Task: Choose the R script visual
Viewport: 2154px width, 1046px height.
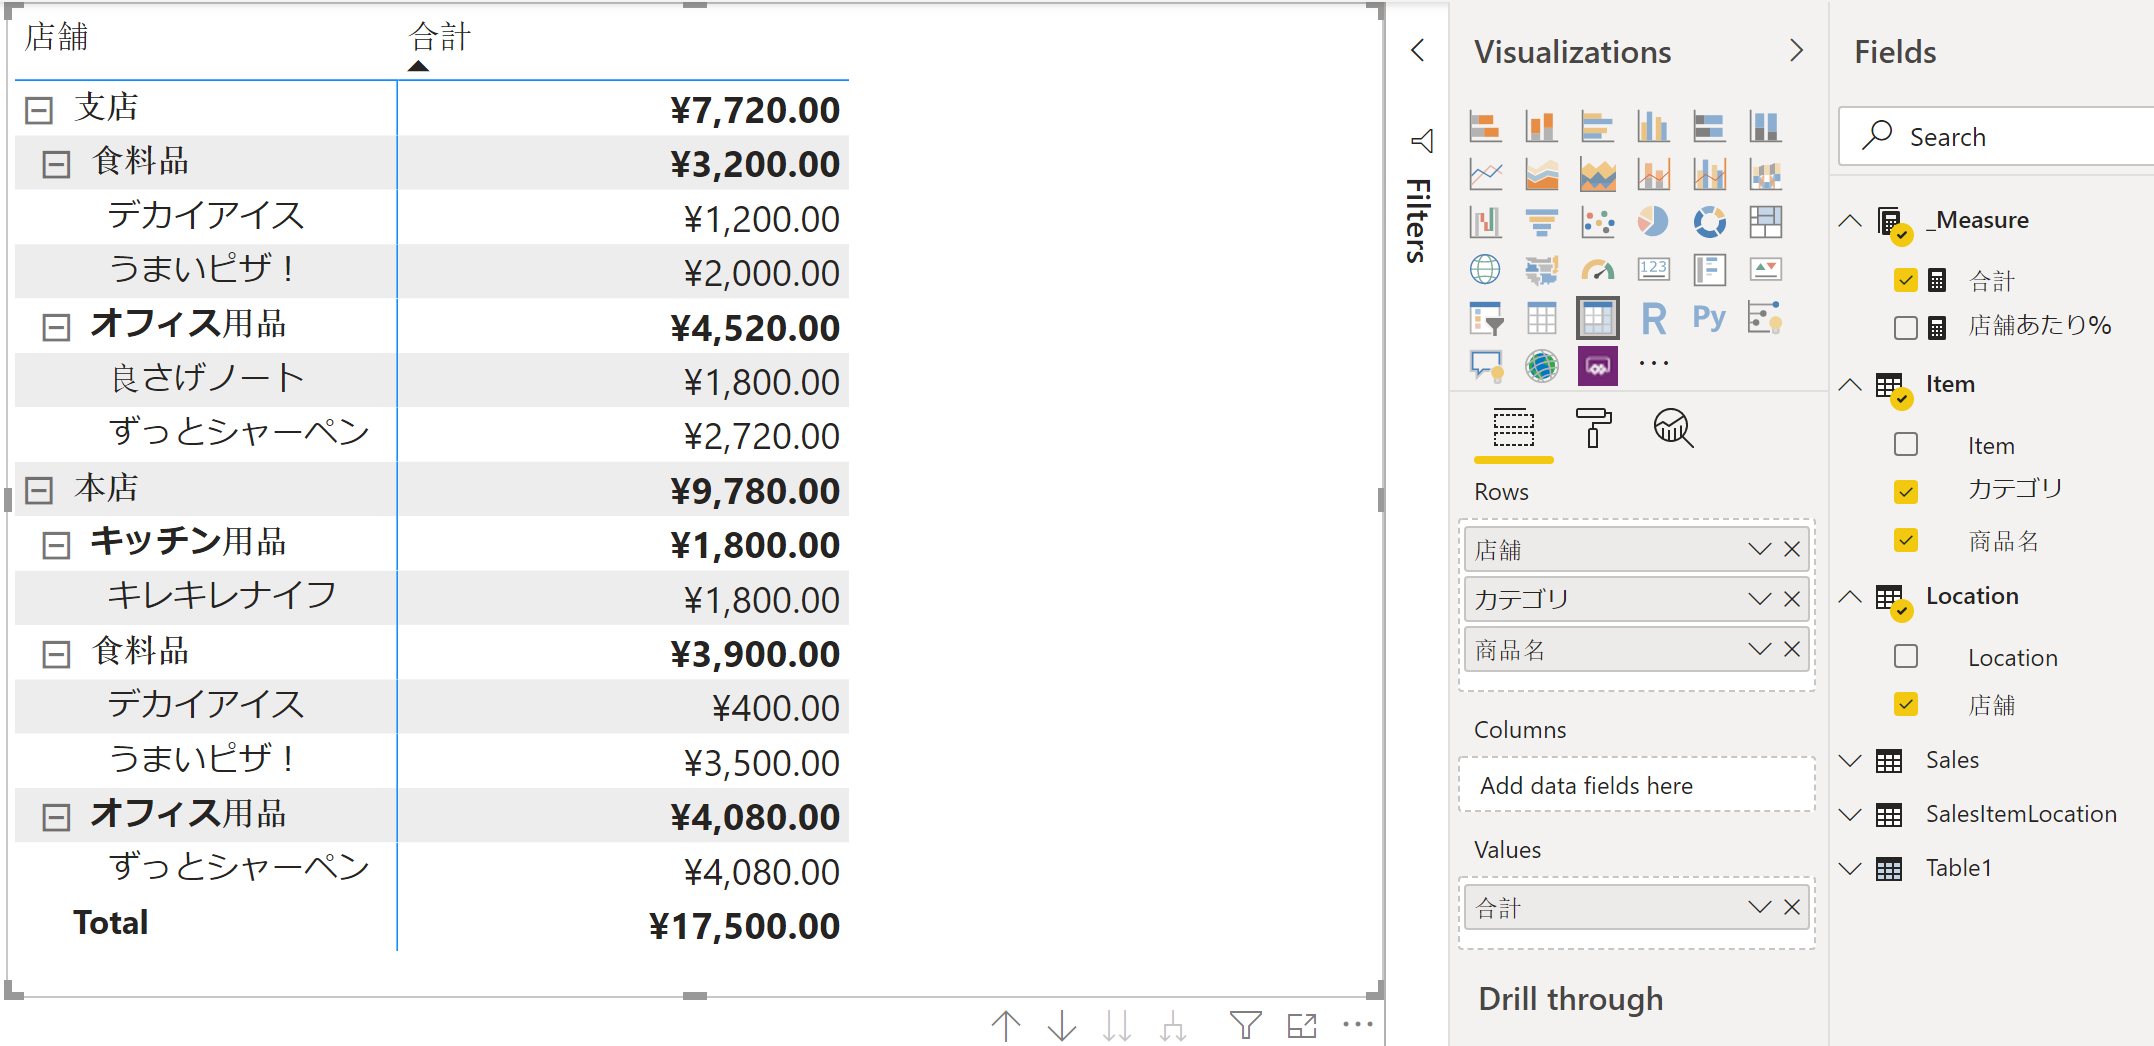Action: (1653, 318)
